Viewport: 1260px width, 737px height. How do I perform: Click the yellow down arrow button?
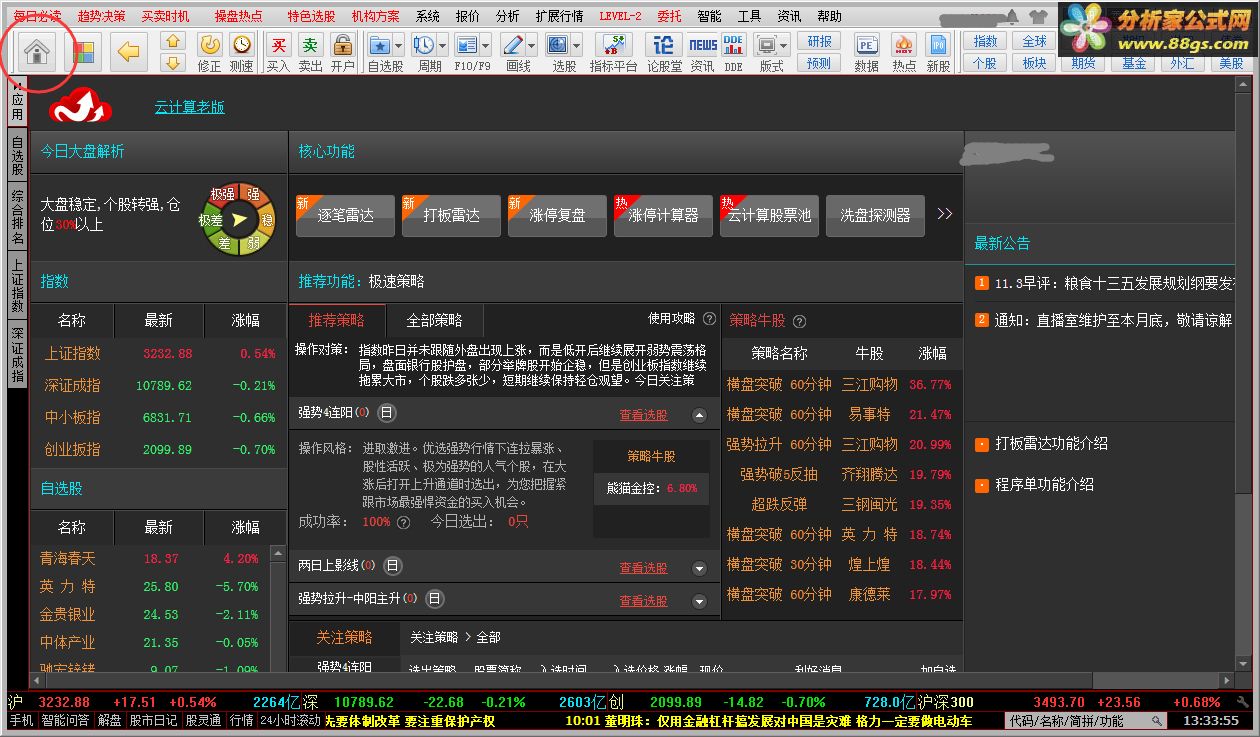174,62
